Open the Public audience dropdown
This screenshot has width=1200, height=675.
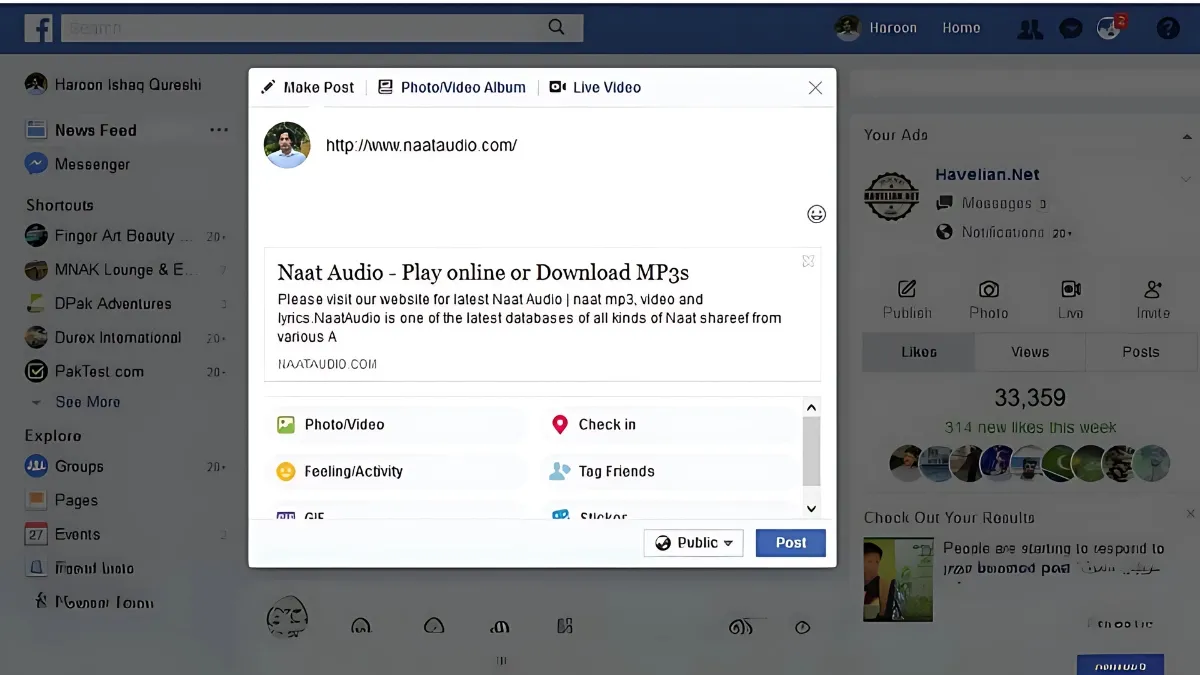[x=694, y=543]
